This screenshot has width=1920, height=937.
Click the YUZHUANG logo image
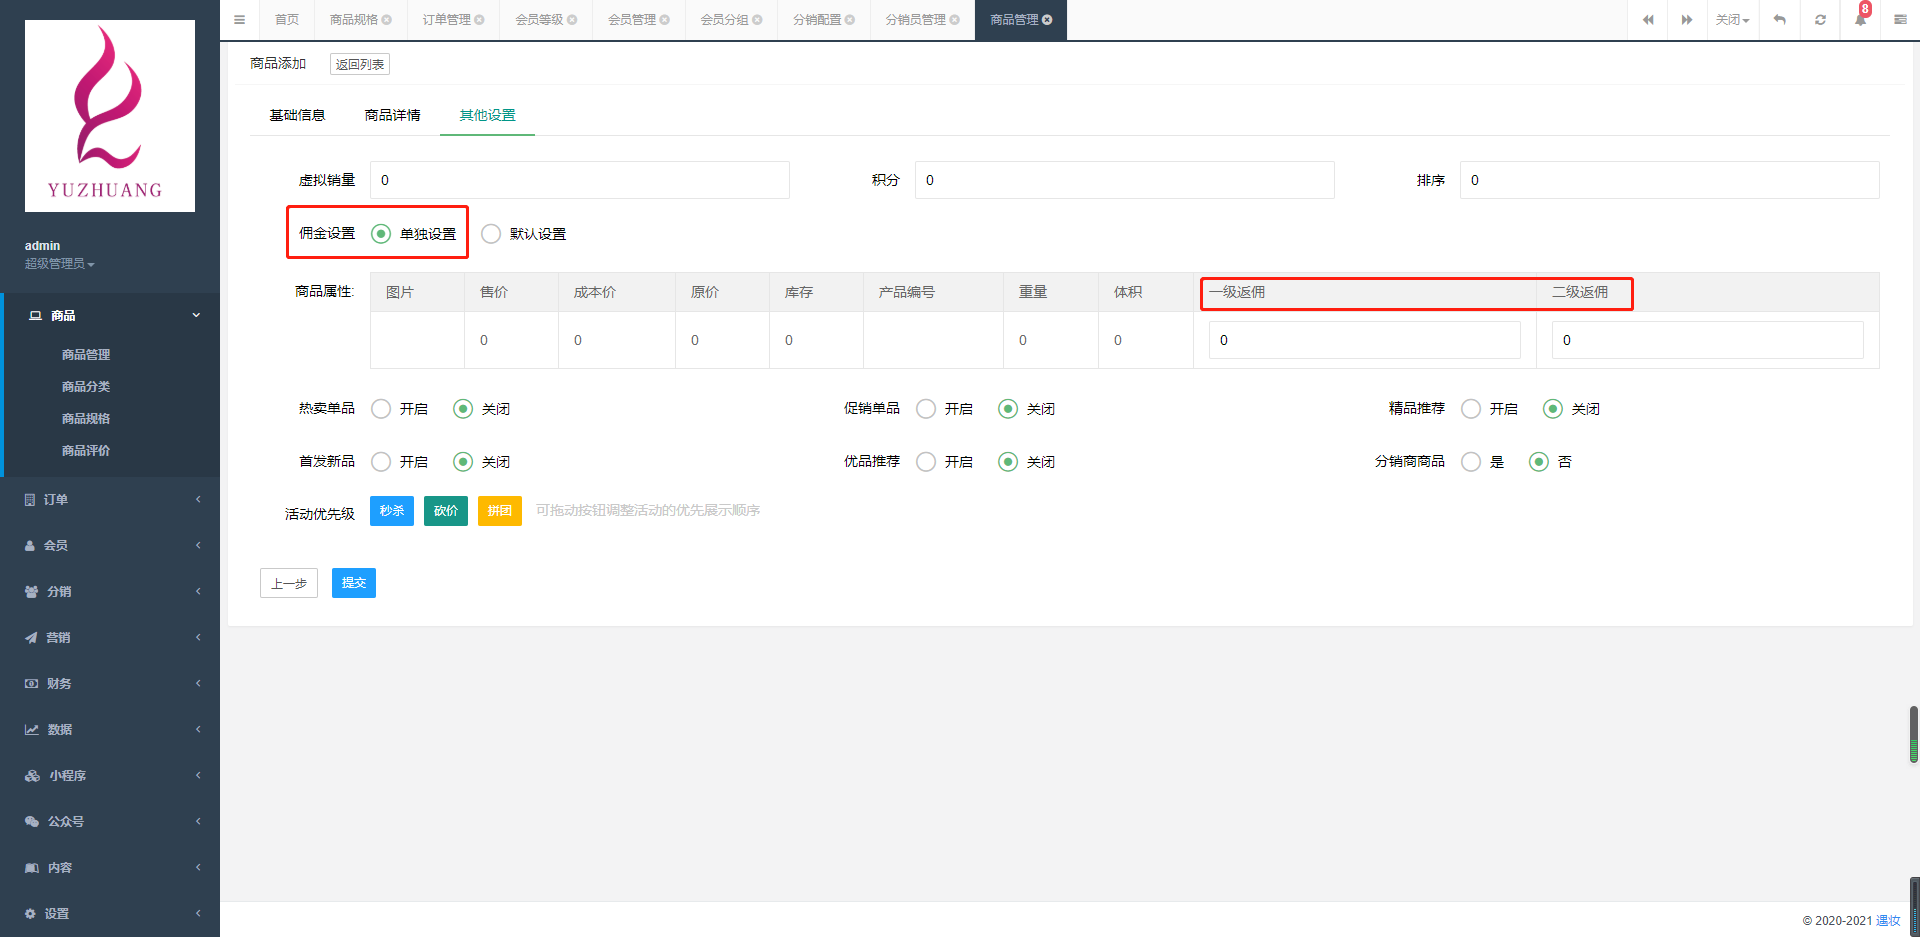pyautogui.click(x=110, y=116)
